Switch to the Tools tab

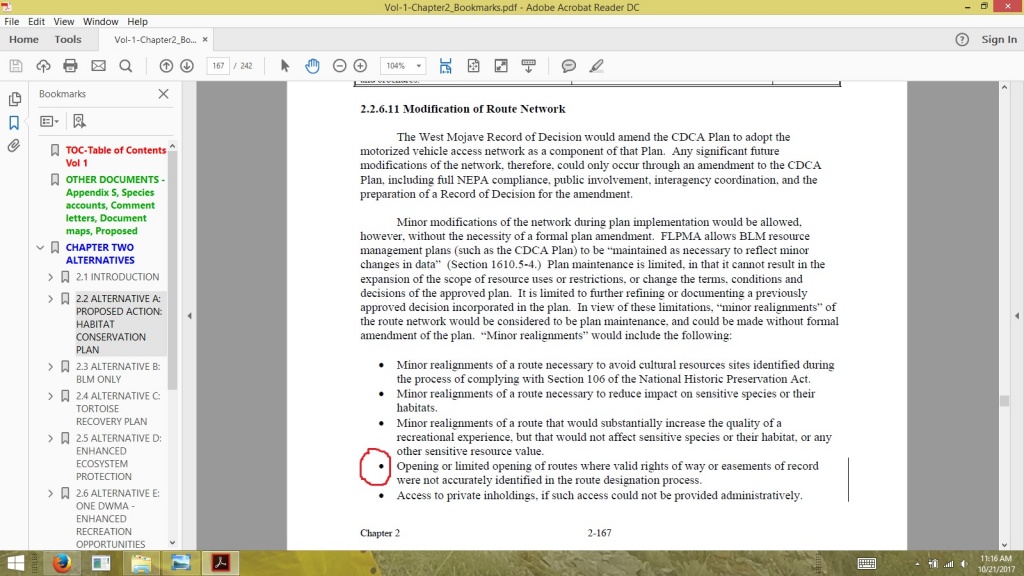pos(68,39)
